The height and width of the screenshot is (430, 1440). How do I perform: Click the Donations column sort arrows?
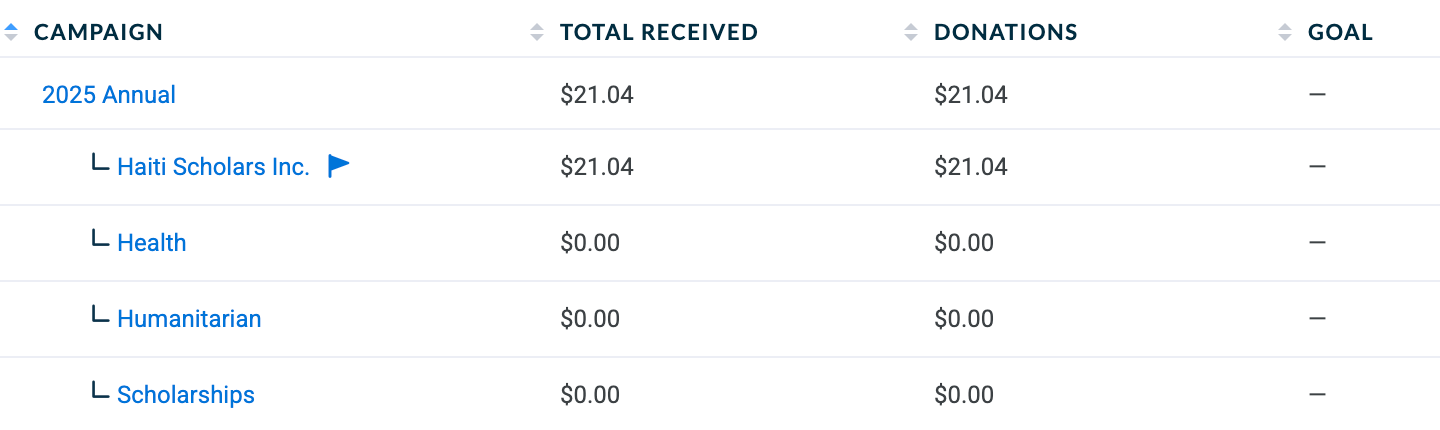coord(911,32)
